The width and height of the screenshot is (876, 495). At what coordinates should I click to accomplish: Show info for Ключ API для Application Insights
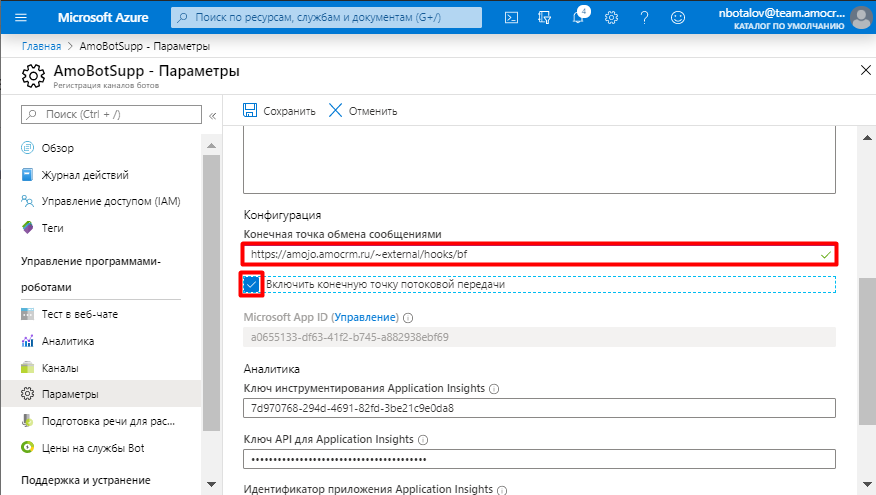pos(423,440)
